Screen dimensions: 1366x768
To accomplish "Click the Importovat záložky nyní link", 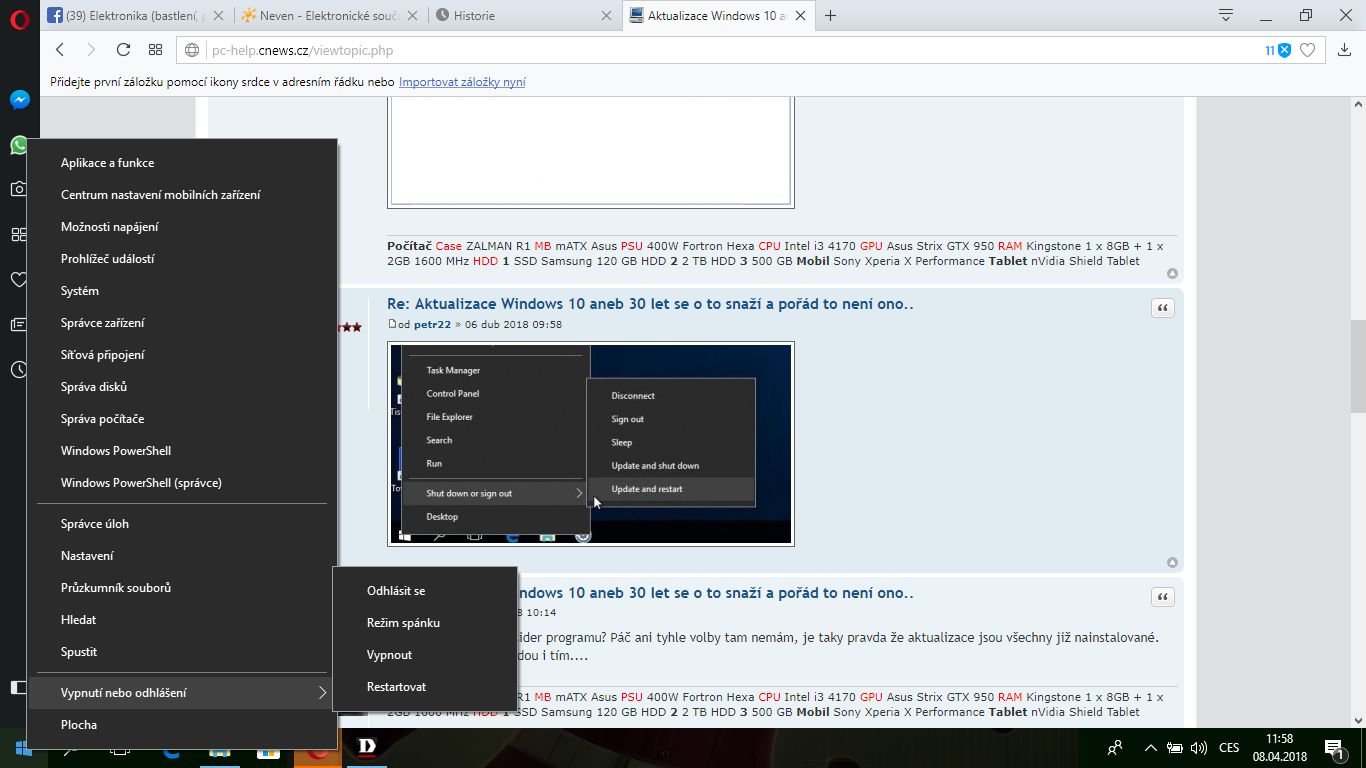I will [462, 82].
